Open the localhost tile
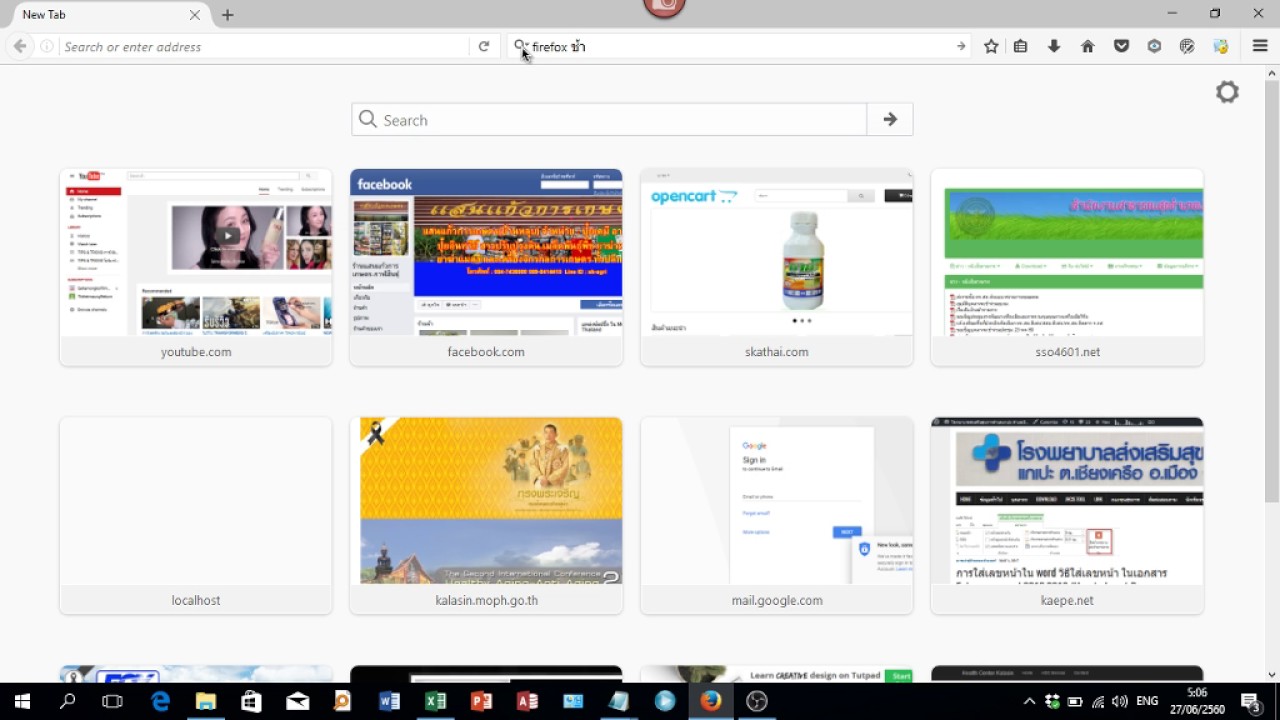Screen dimensions: 1280x720 point(196,515)
